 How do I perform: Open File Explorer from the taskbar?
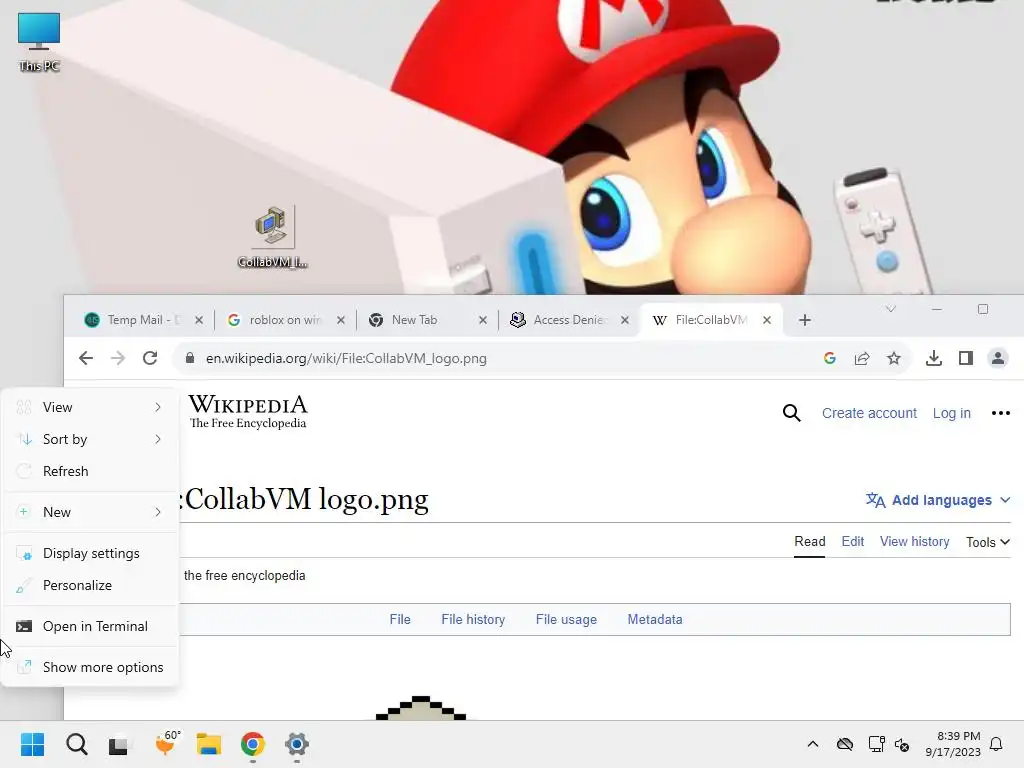(209, 744)
